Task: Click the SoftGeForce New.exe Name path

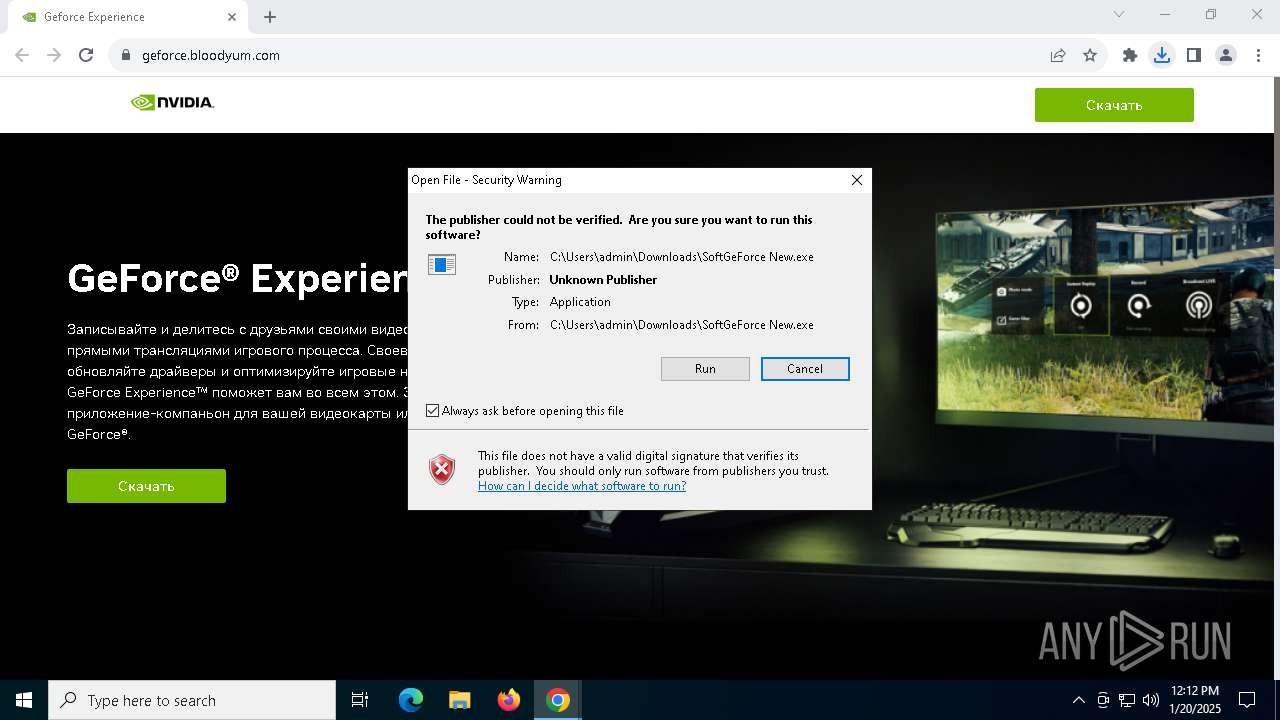Action: point(682,257)
